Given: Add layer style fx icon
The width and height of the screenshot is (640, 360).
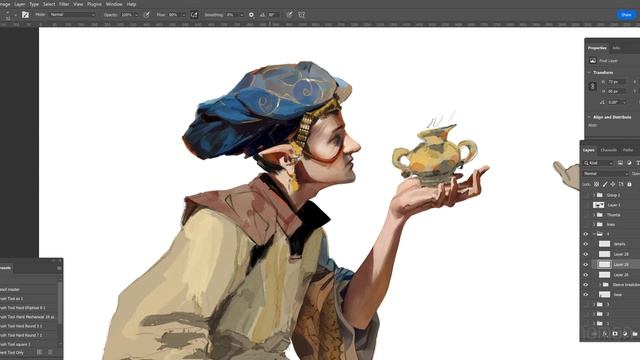Looking at the screenshot, I should coord(605,334).
